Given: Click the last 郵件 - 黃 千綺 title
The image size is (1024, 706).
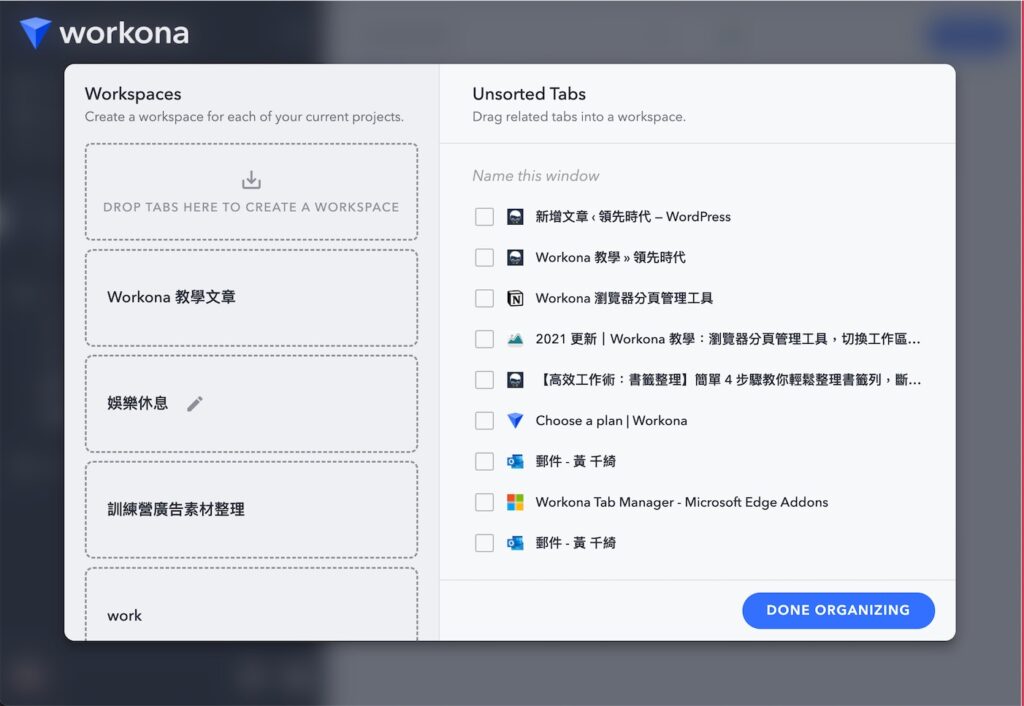Looking at the screenshot, I should click(x=575, y=543).
